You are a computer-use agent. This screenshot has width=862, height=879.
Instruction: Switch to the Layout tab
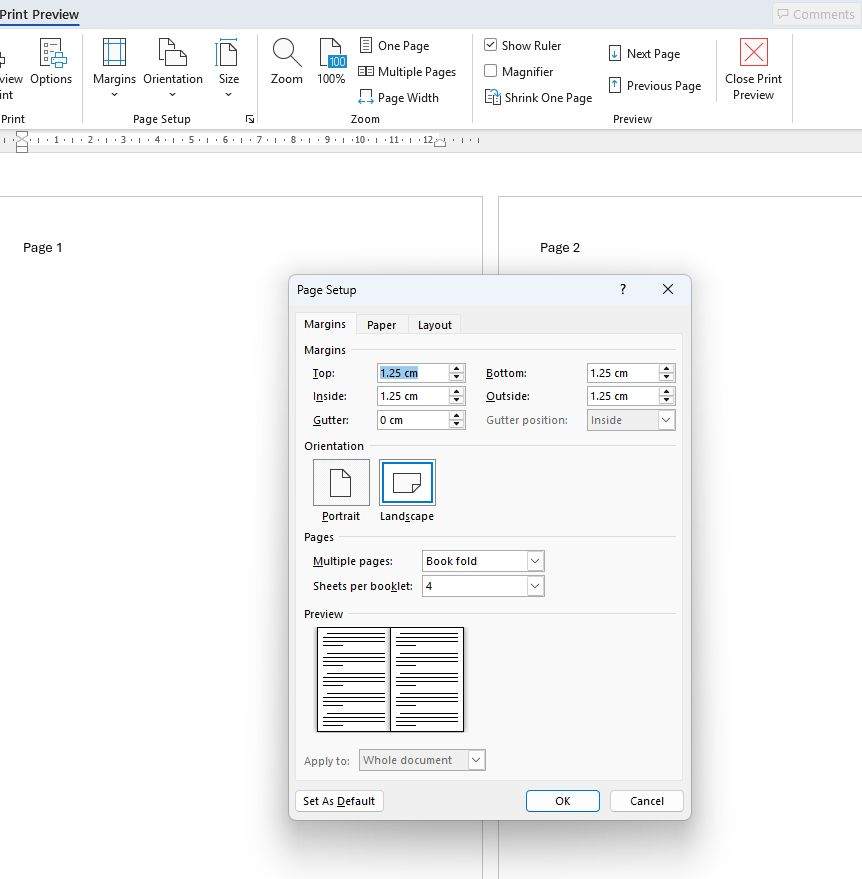(x=434, y=325)
